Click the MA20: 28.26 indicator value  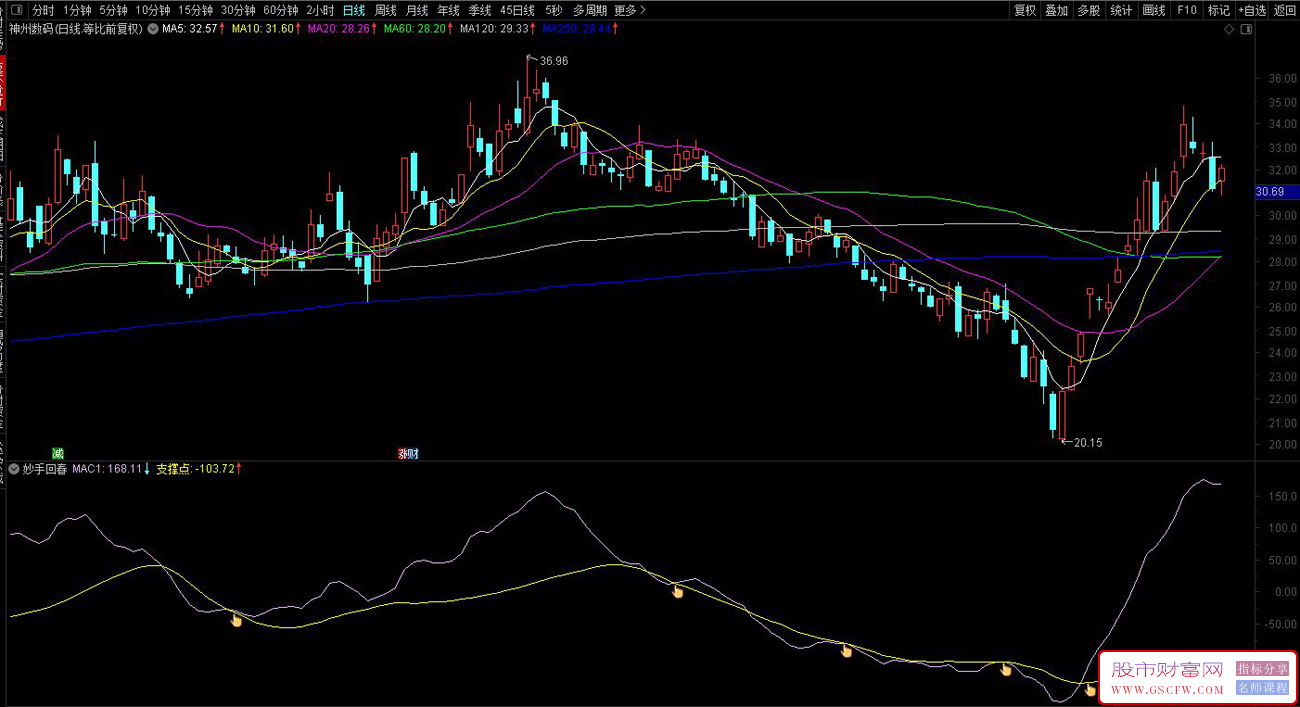pyautogui.click(x=343, y=29)
